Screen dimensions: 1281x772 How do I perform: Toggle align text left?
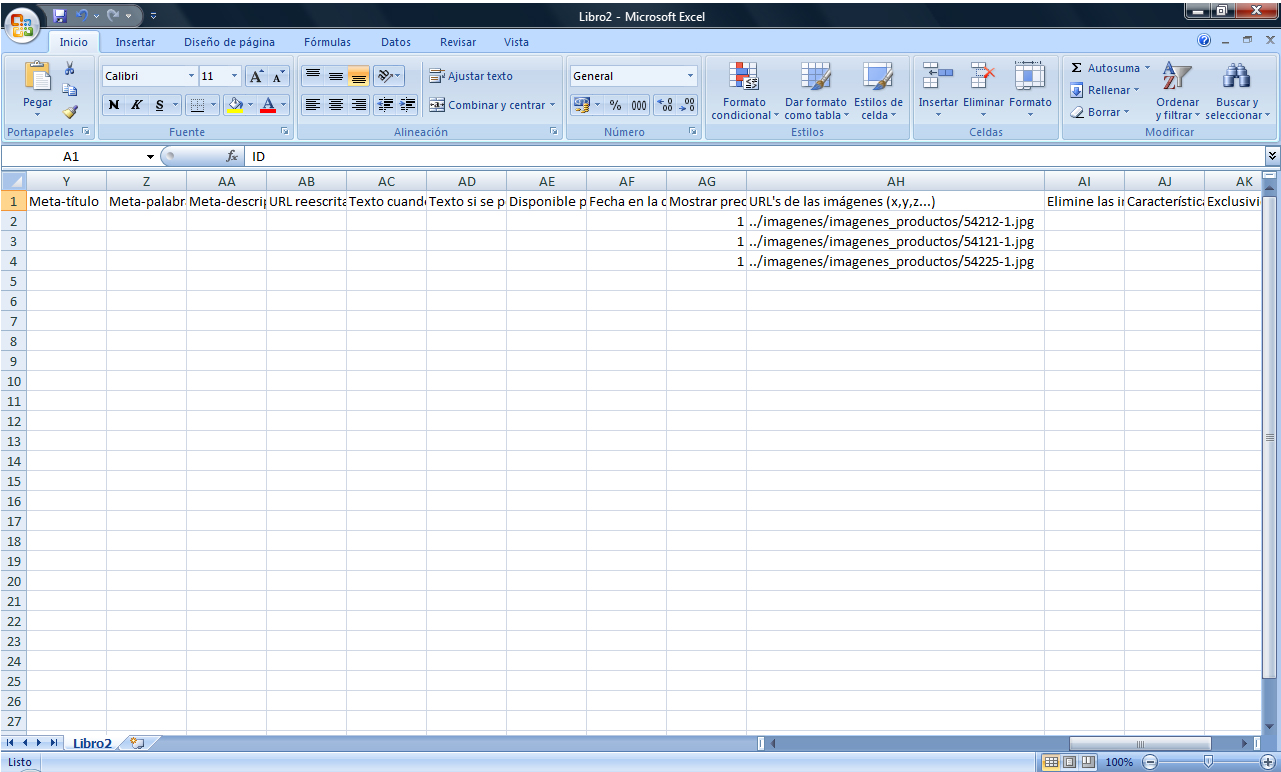pos(313,105)
